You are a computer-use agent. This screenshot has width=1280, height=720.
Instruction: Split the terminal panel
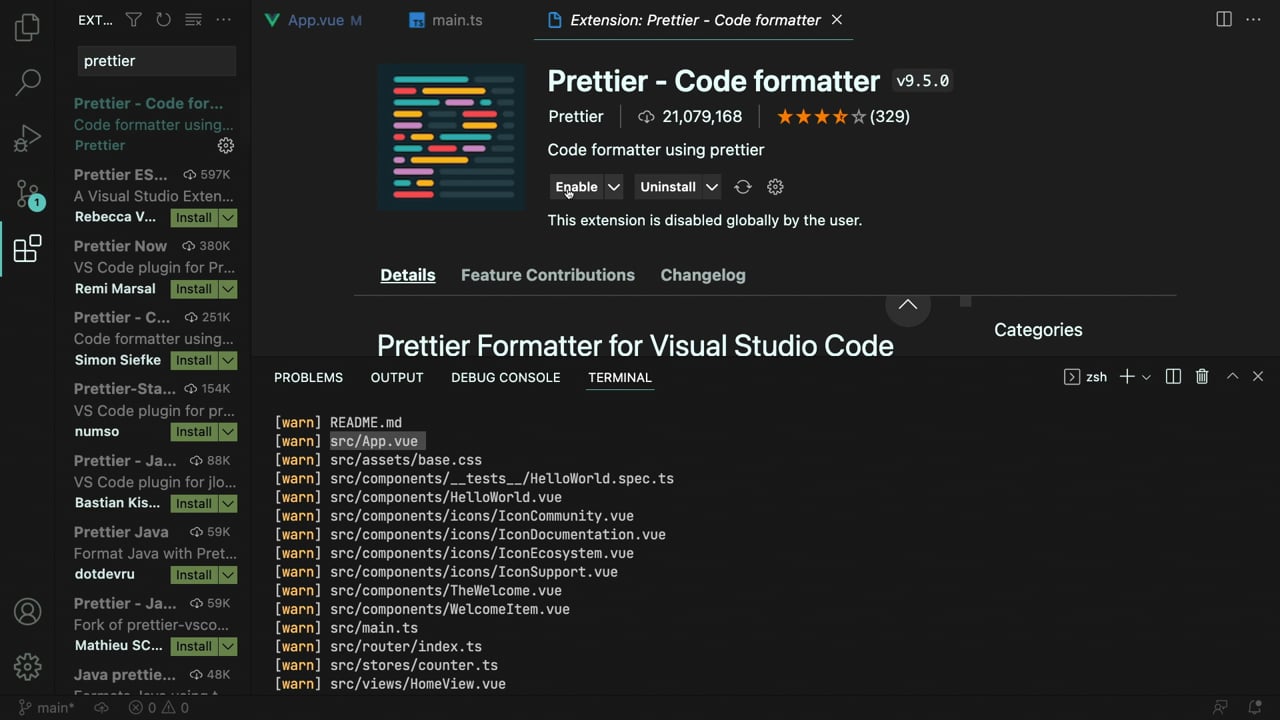coord(1173,377)
